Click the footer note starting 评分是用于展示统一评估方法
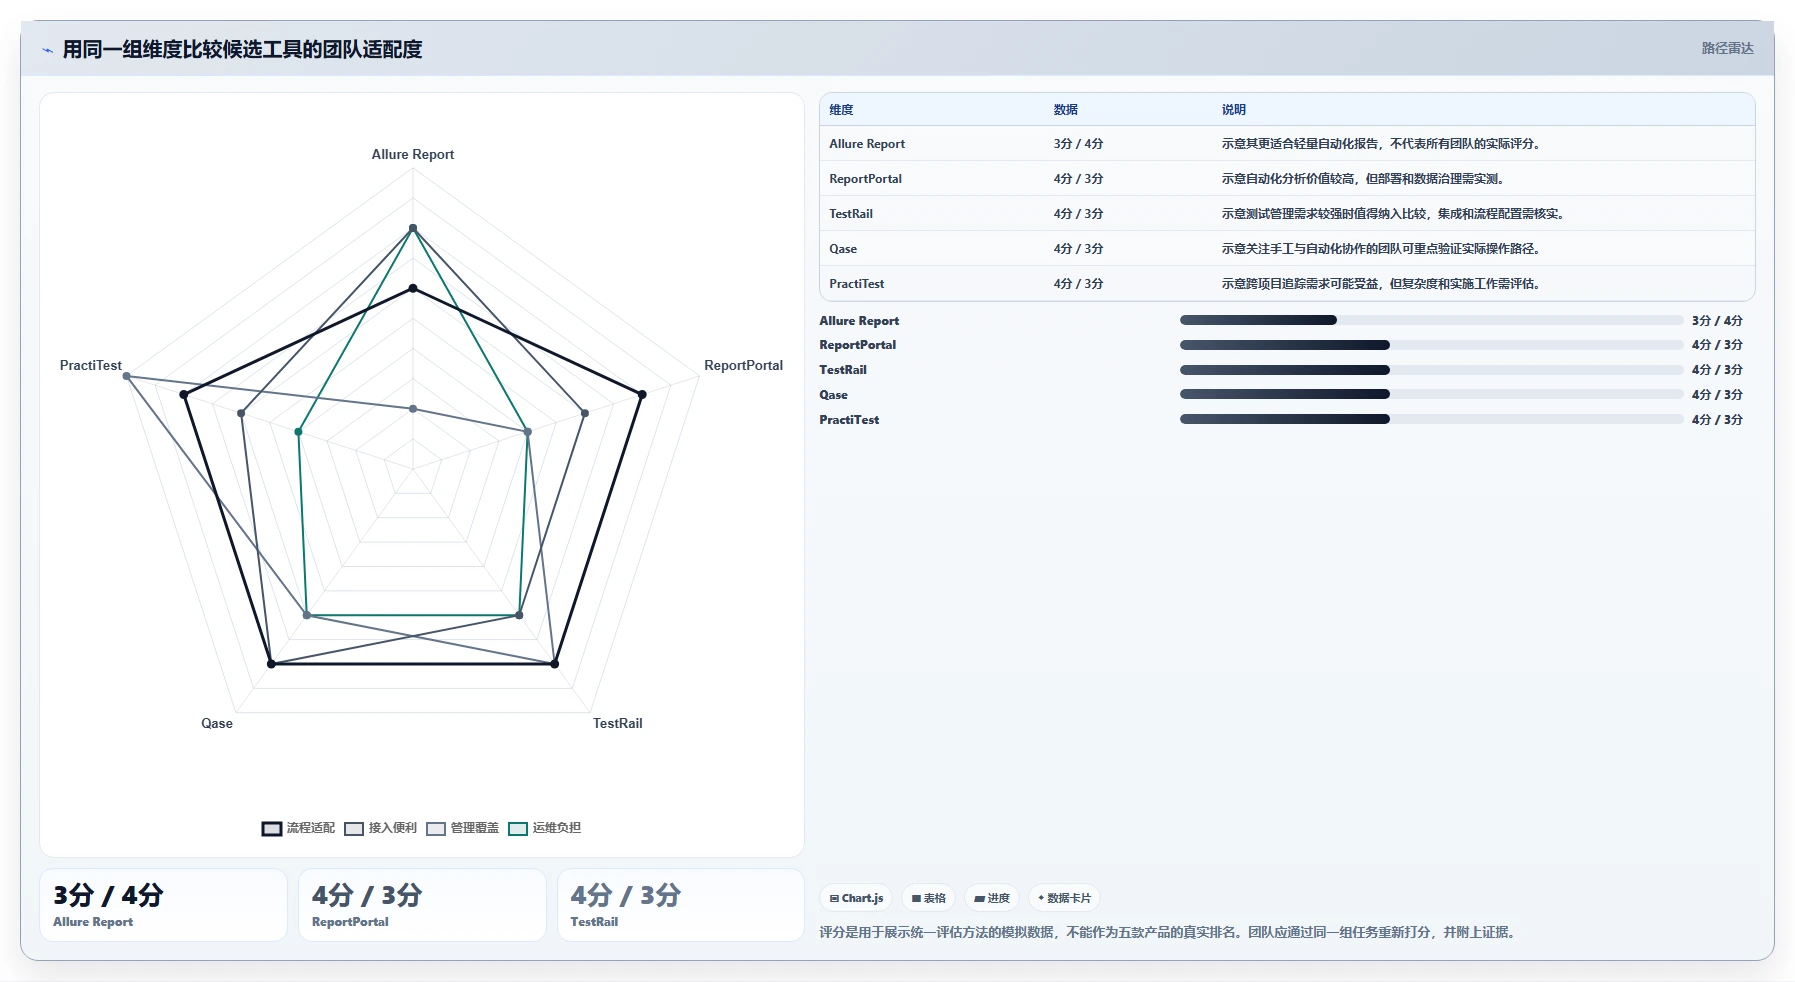The width and height of the screenshot is (1795, 982). (1168, 932)
